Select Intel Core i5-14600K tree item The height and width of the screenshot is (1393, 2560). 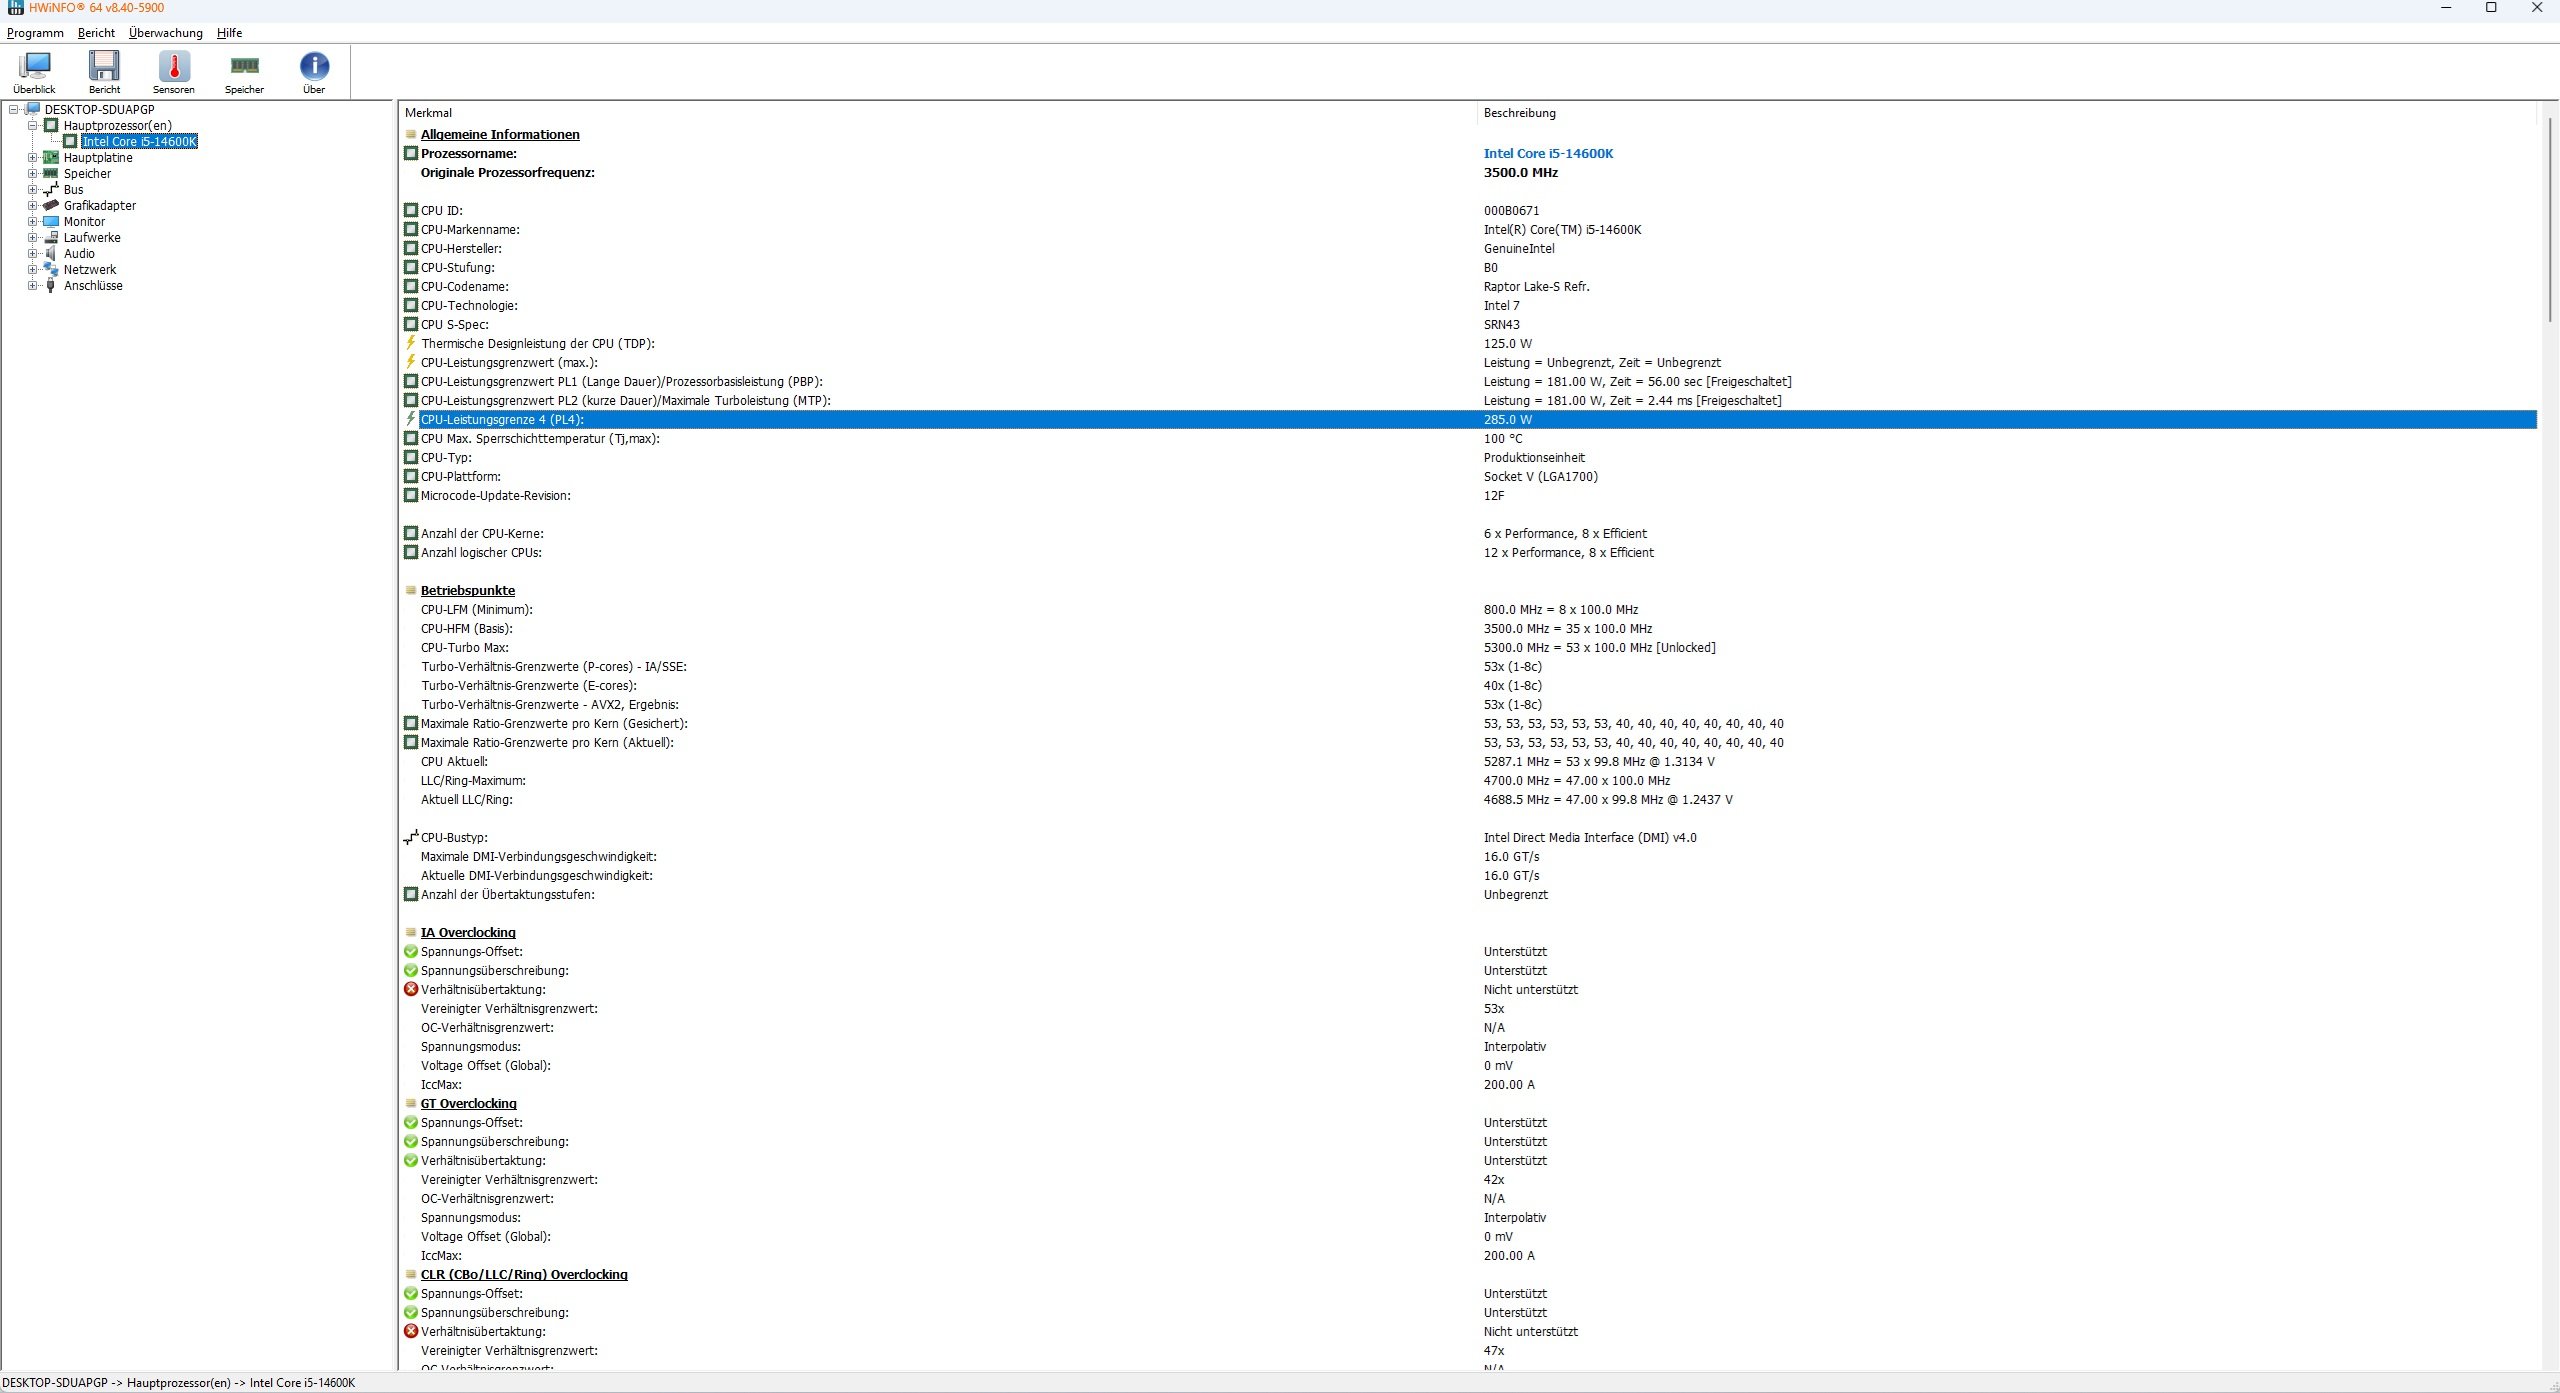(139, 142)
